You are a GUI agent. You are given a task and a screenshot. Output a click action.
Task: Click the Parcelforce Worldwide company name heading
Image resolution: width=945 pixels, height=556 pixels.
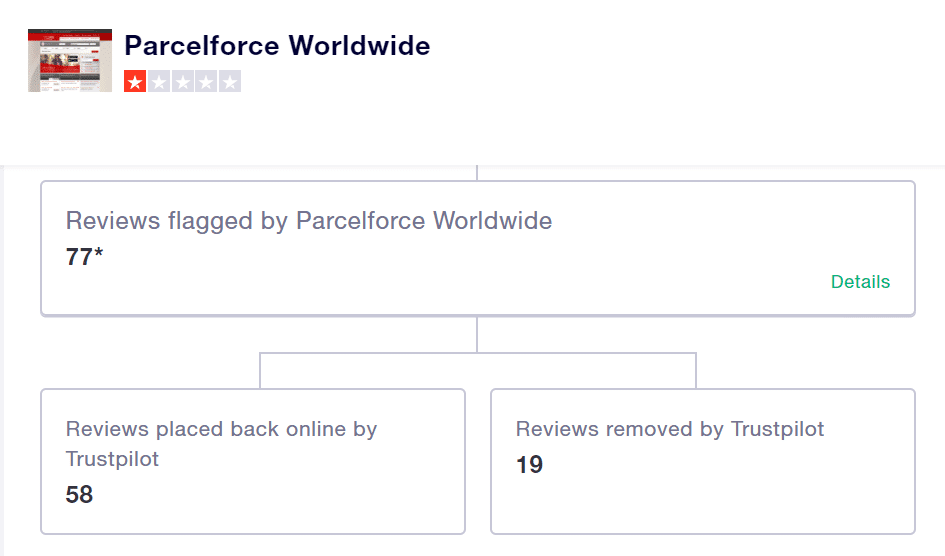[277, 46]
